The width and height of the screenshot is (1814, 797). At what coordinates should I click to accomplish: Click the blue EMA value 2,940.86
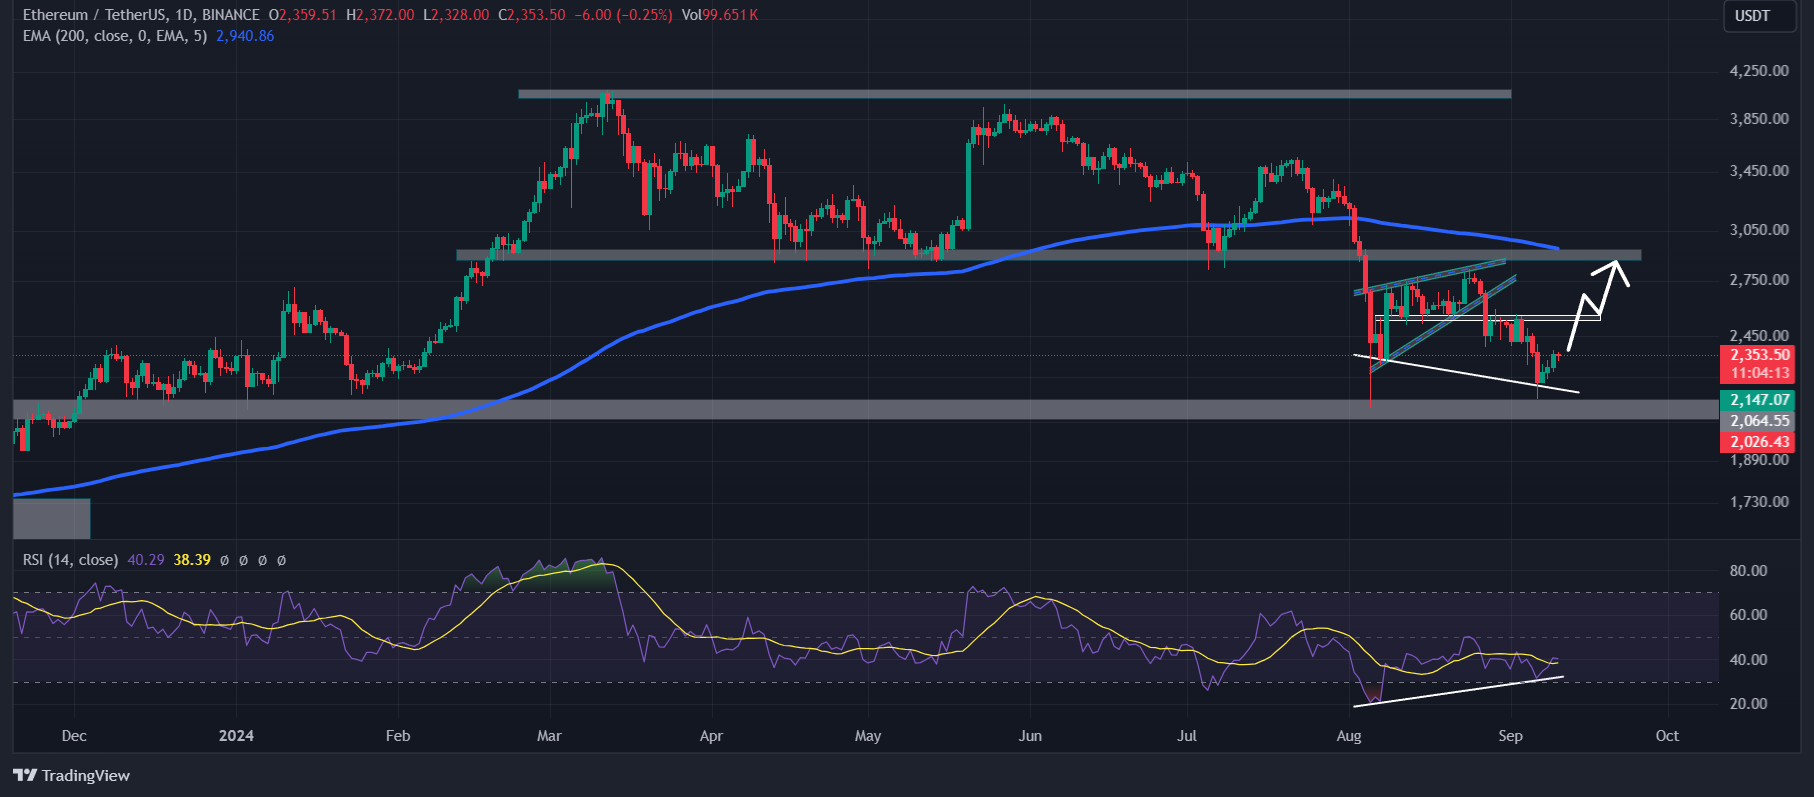245,36
